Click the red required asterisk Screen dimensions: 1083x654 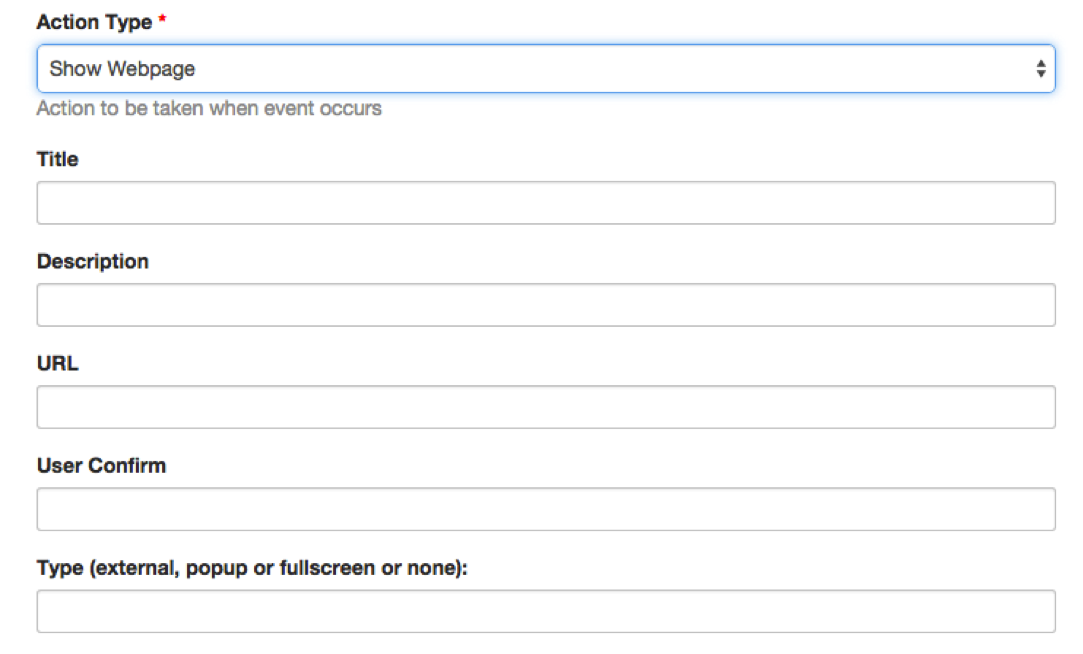pos(162,21)
